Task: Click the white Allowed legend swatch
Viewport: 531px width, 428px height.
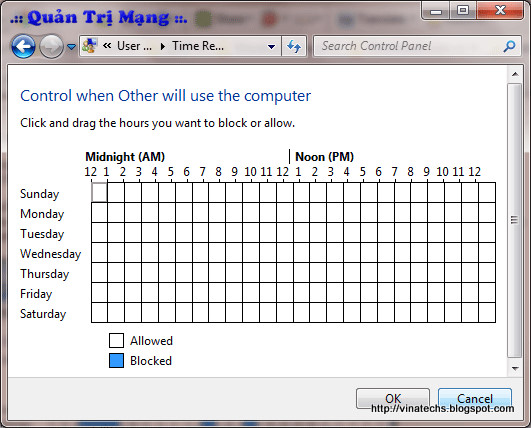Action: (x=116, y=340)
